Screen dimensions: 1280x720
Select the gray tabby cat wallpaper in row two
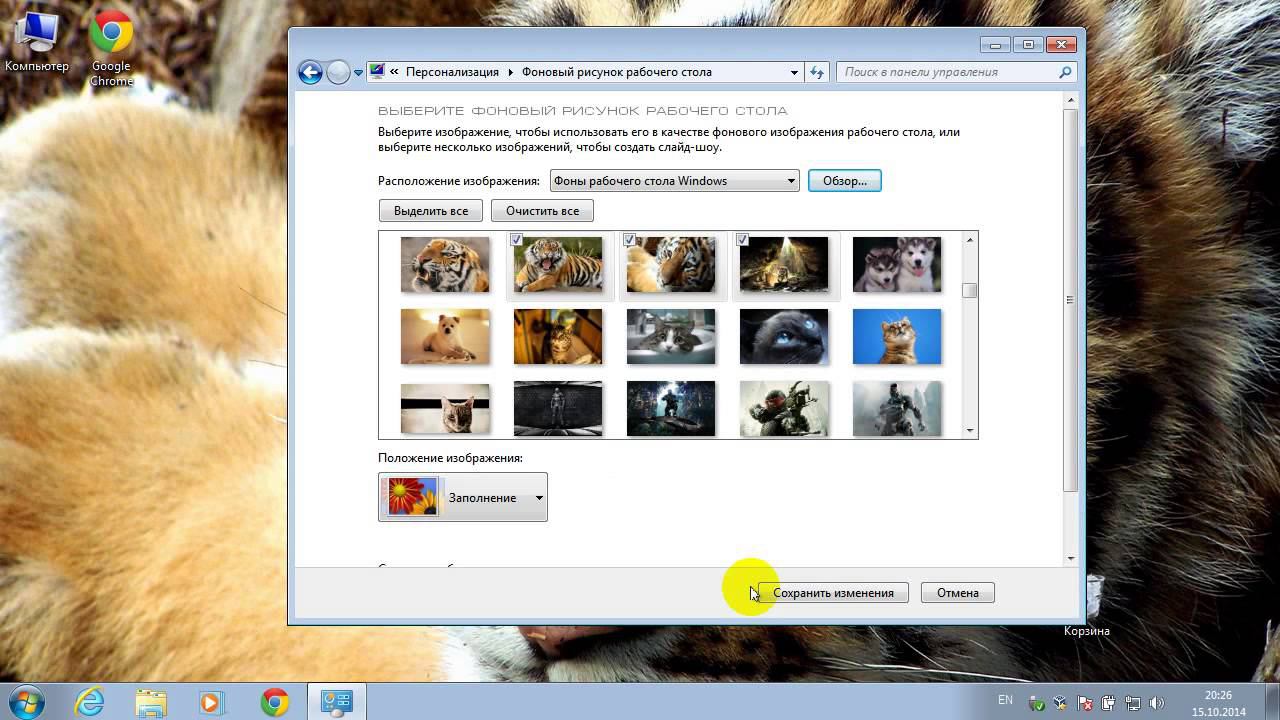click(x=671, y=336)
